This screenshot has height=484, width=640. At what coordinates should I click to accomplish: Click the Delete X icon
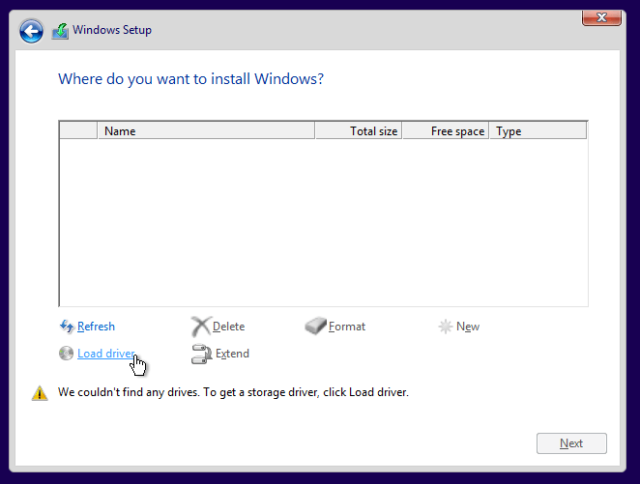click(201, 326)
